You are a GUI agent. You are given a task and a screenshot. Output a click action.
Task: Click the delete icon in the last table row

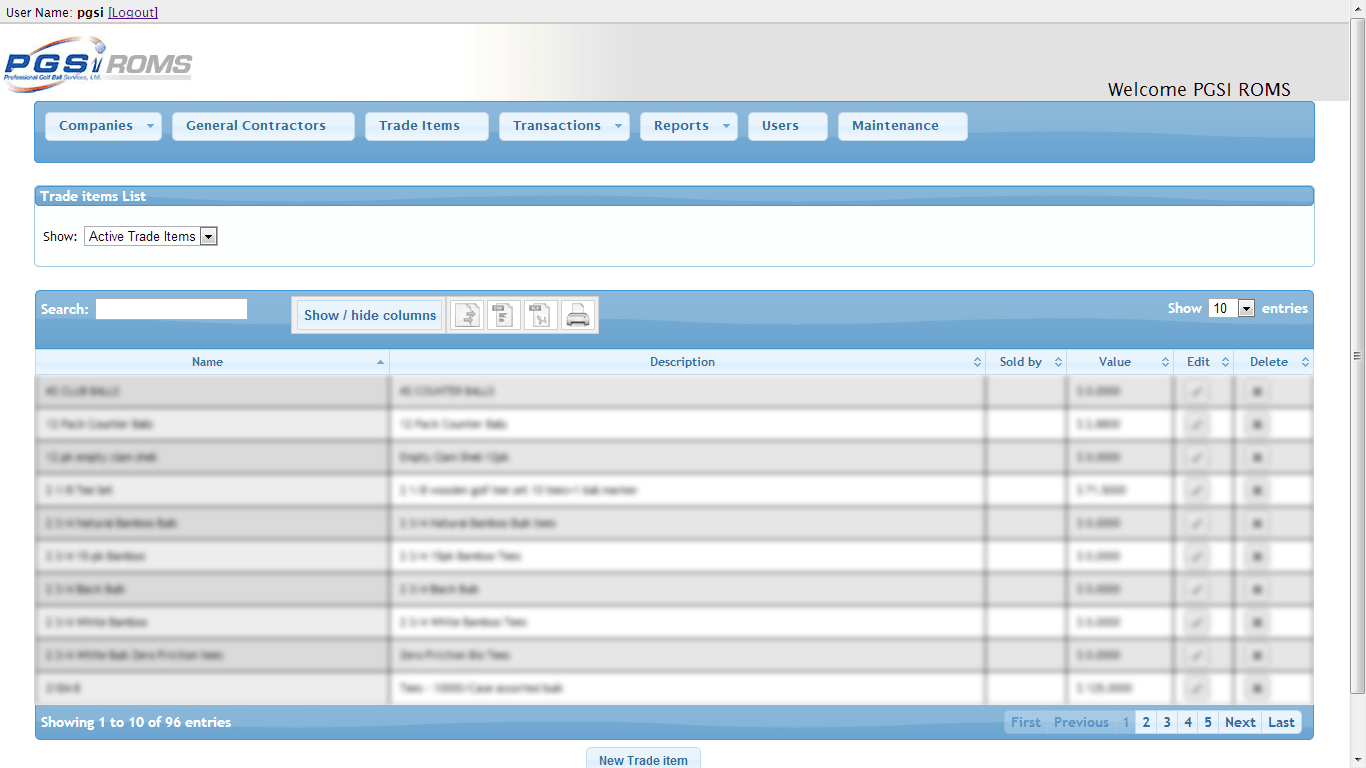(x=1257, y=688)
